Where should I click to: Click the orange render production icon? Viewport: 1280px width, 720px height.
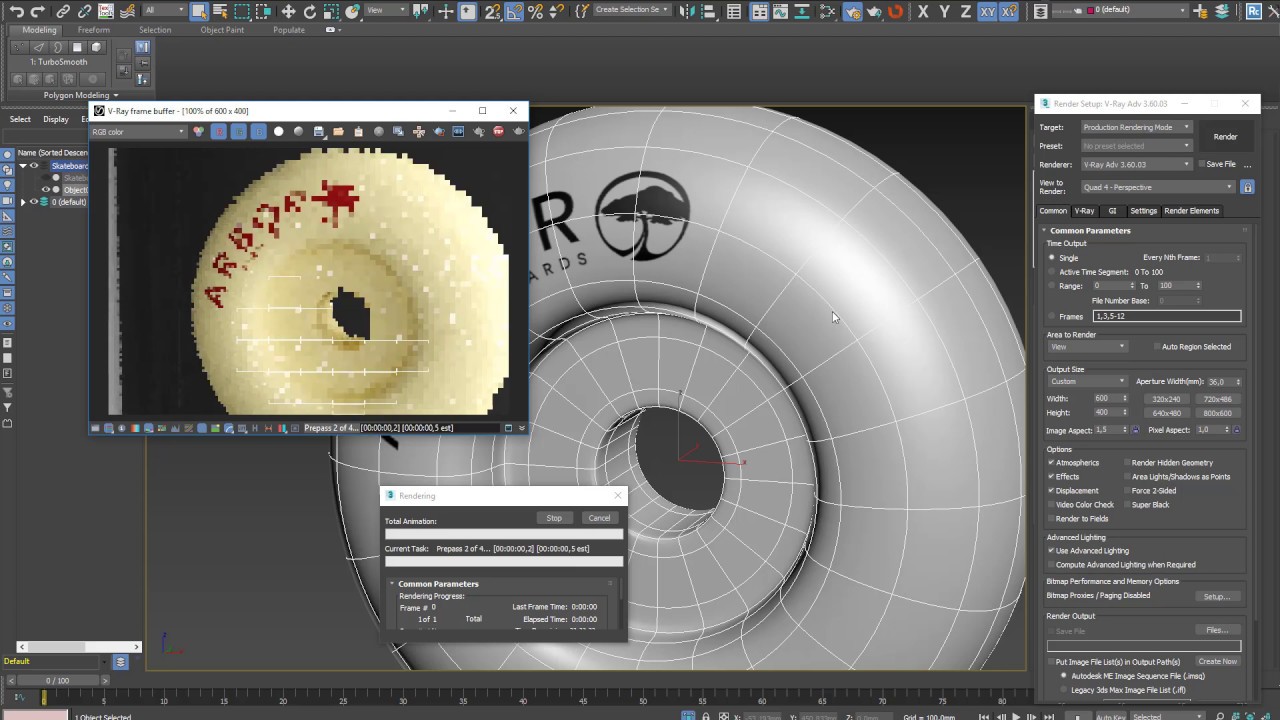896,11
